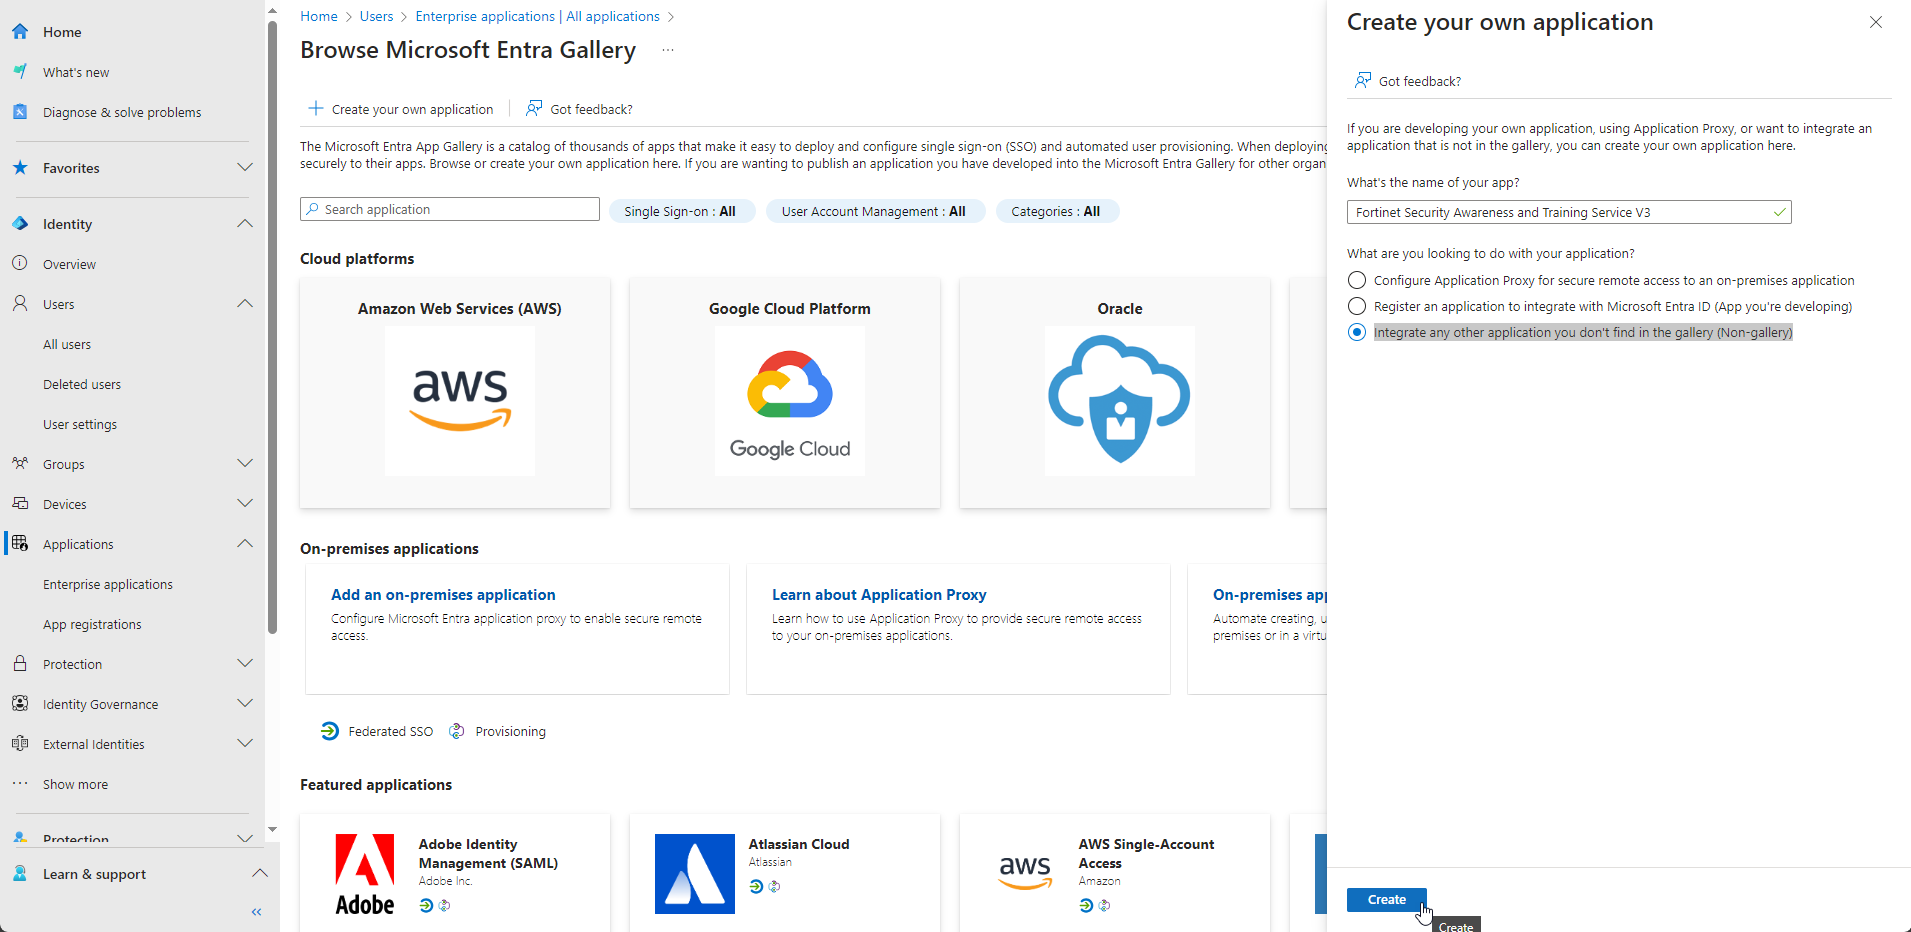The width and height of the screenshot is (1911, 932).
Task: Click the Identity Governance icon
Action: tap(20, 704)
